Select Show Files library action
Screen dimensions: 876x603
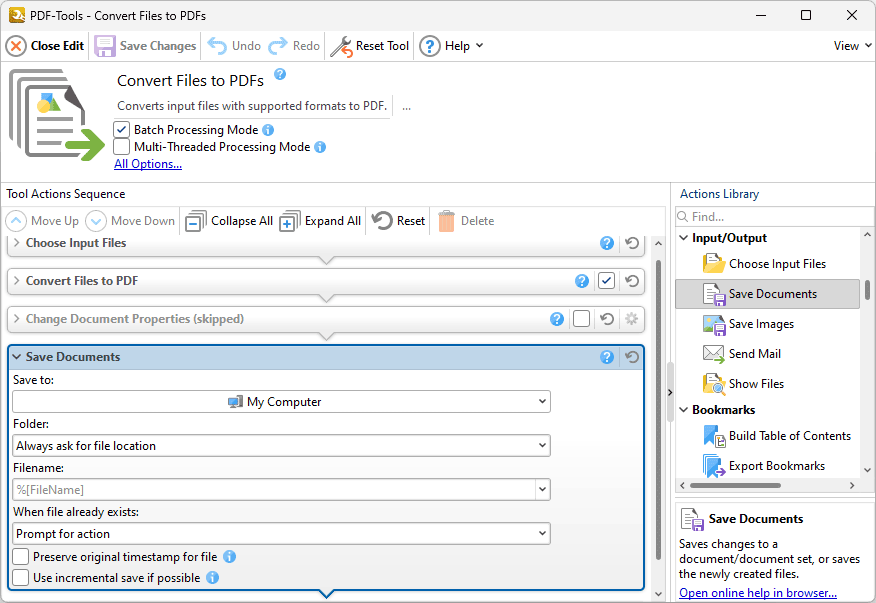768,384
